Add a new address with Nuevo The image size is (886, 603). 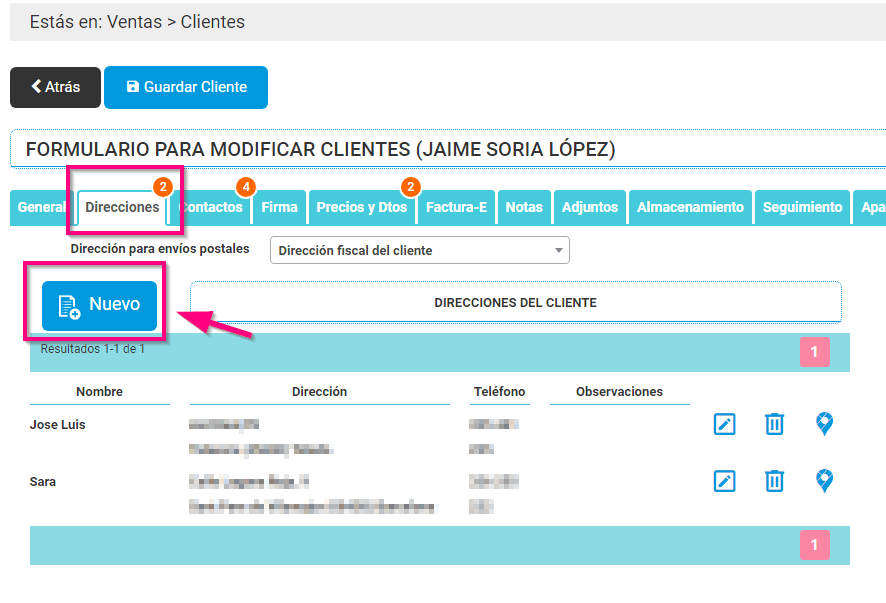pos(99,304)
